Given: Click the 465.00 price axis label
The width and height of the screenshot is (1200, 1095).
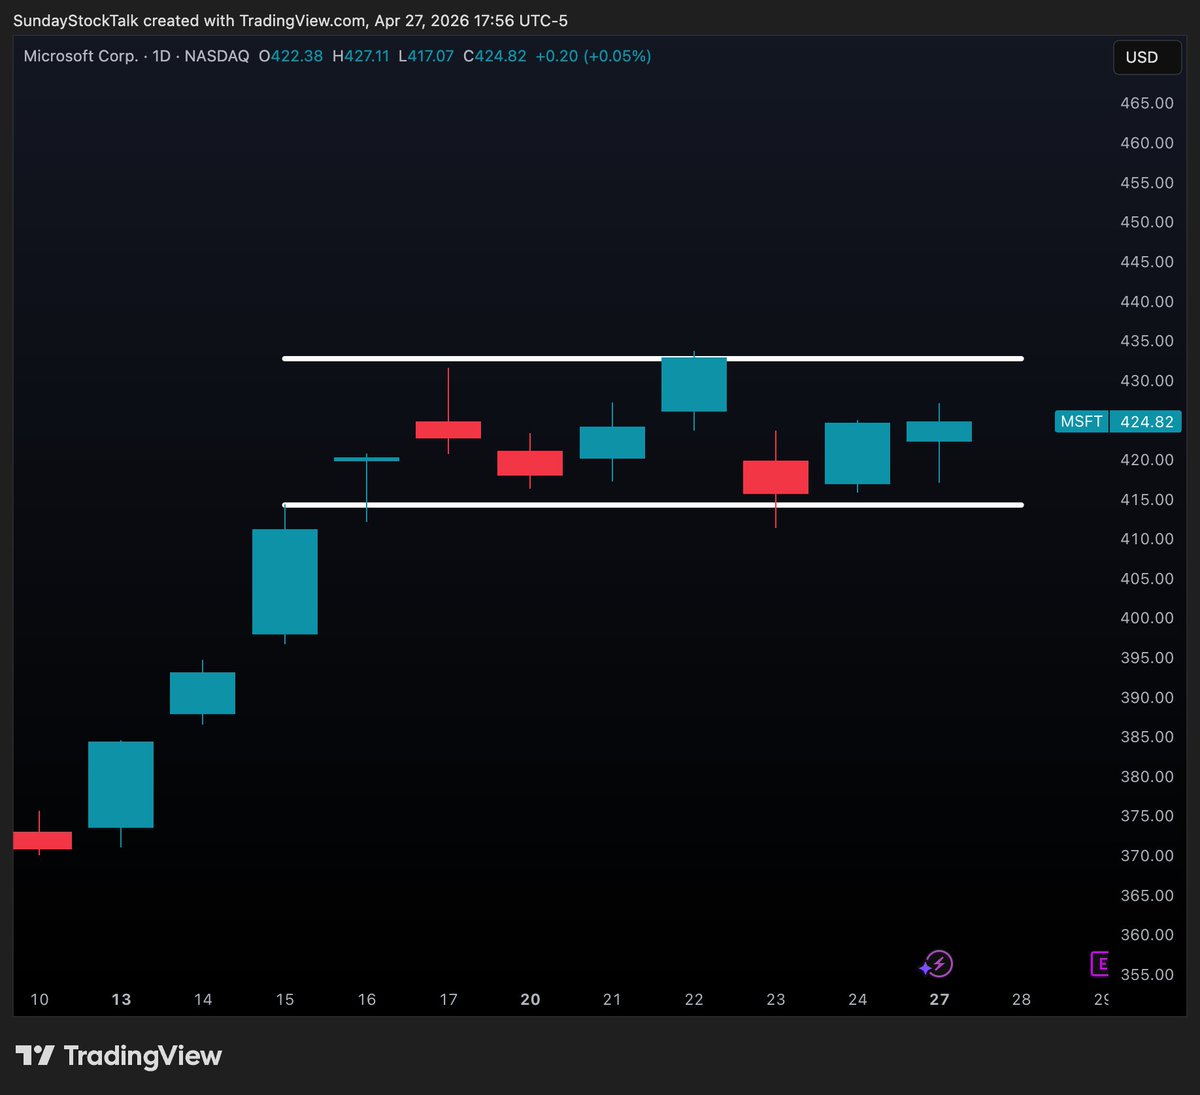Looking at the screenshot, I should tap(1147, 103).
